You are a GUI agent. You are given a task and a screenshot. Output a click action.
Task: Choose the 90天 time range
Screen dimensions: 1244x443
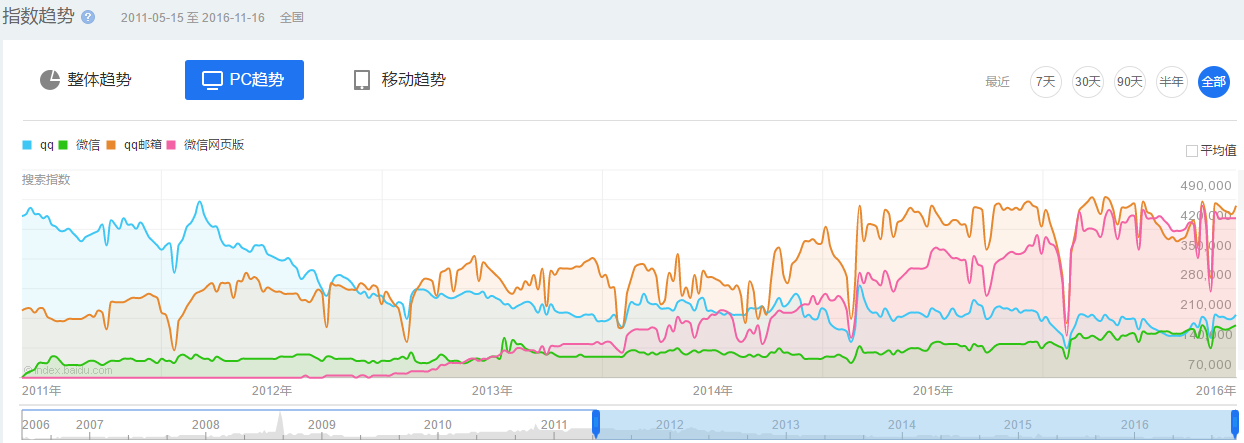pyautogui.click(x=1130, y=82)
